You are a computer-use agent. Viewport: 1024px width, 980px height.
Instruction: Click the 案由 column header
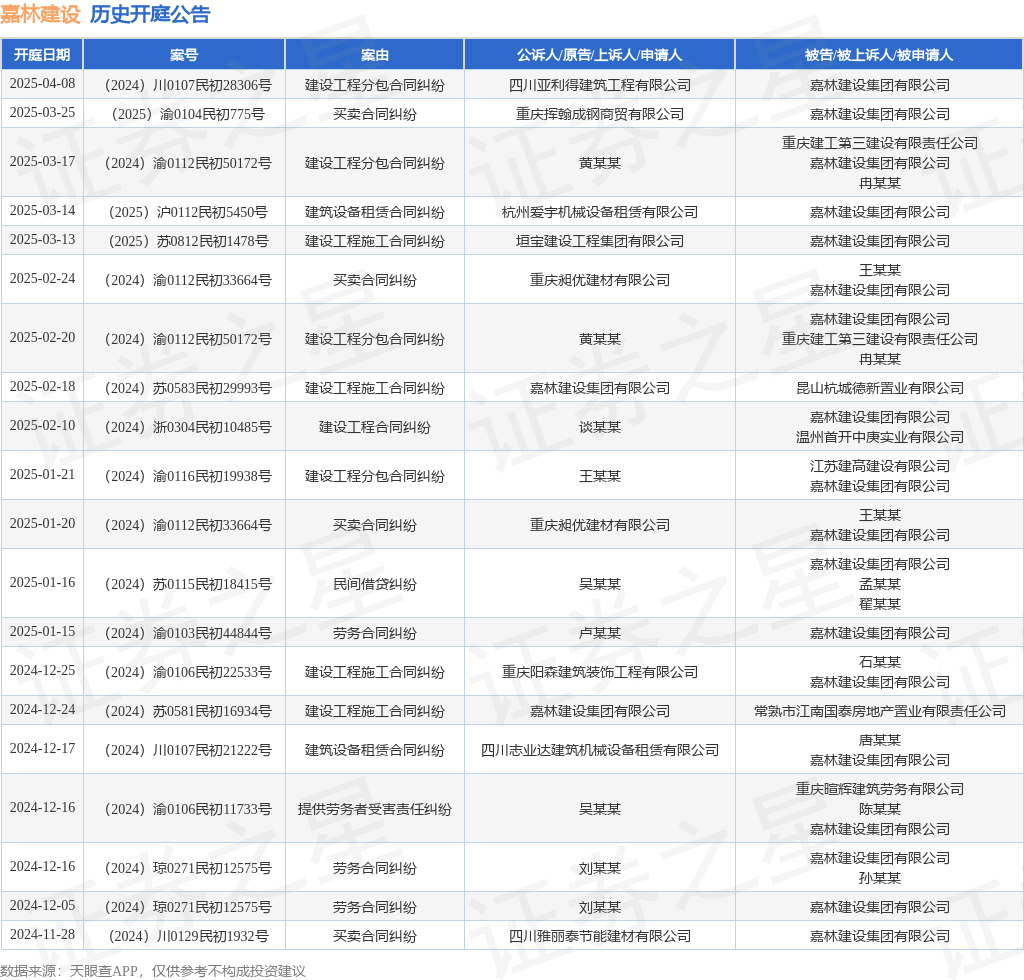[x=375, y=55]
